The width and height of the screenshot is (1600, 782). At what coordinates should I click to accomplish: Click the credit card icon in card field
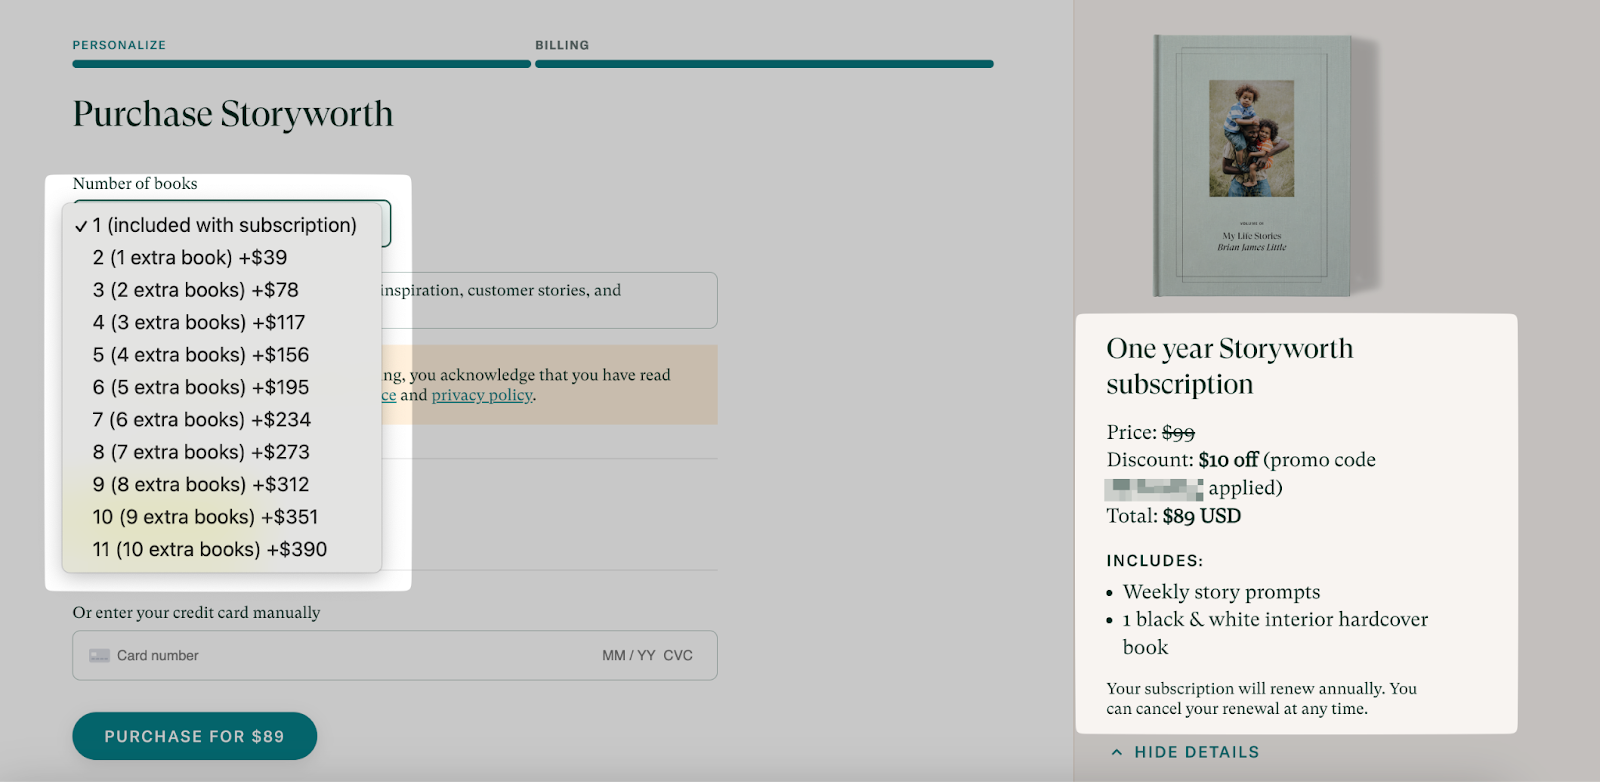click(x=99, y=656)
